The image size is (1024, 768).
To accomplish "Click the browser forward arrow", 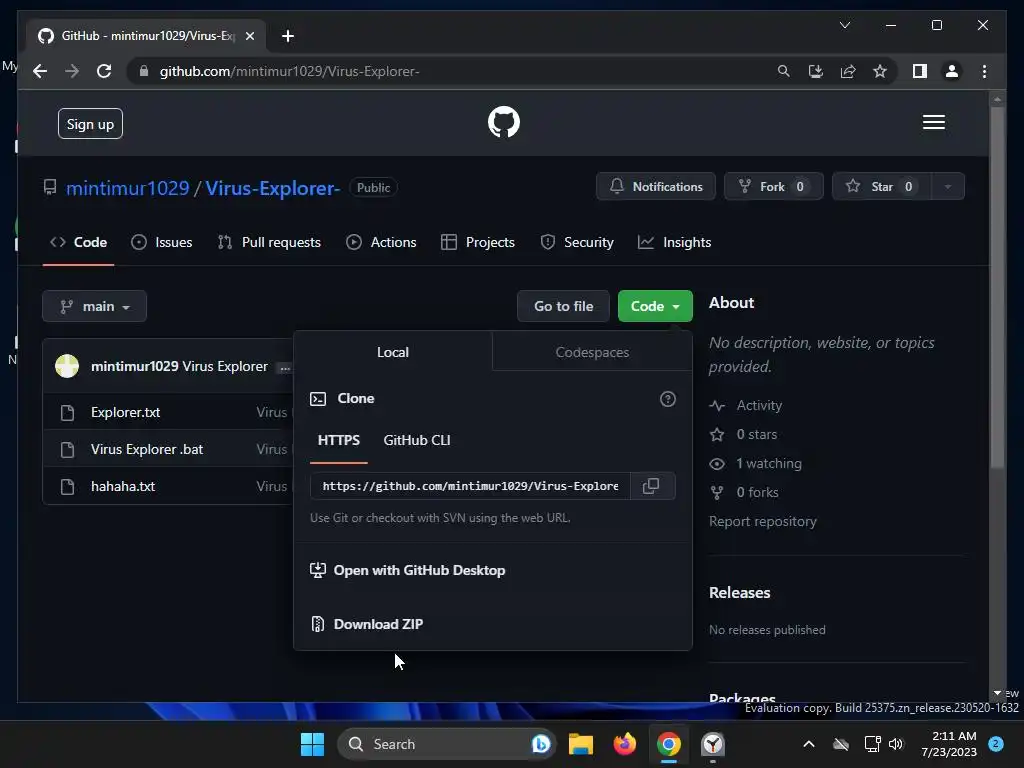I will (x=72, y=71).
